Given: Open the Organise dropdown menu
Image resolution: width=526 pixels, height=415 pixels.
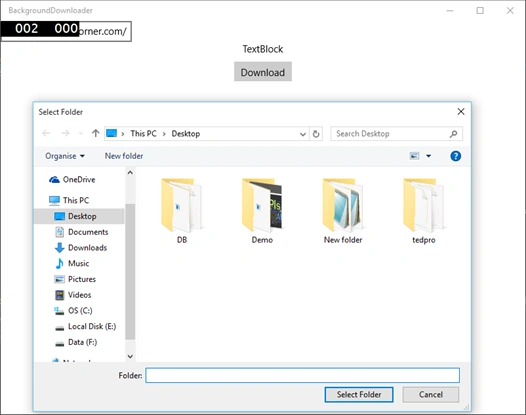Looking at the screenshot, I should 65,156.
